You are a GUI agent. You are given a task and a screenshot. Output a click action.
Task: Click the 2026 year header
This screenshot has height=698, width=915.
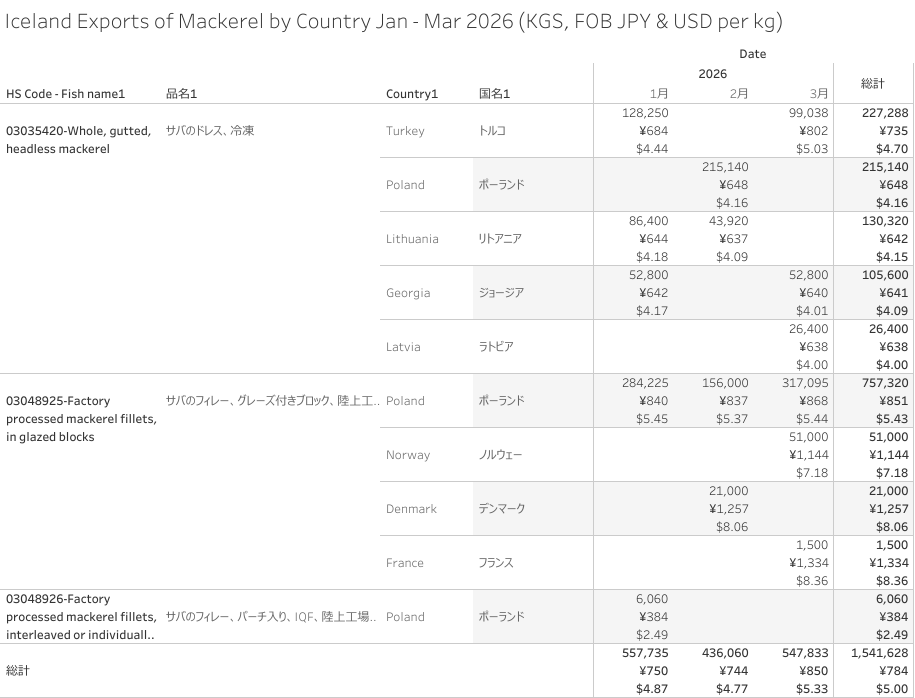(x=713, y=74)
